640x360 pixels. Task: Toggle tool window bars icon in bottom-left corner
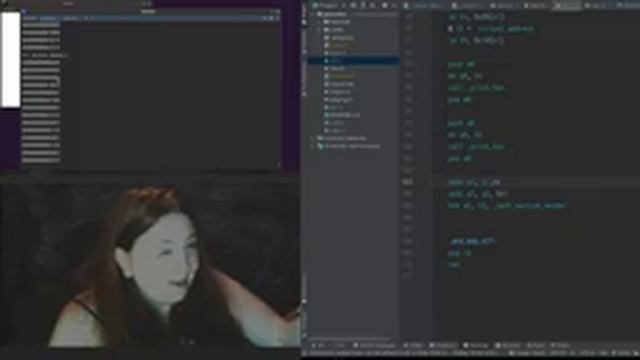click(305, 353)
